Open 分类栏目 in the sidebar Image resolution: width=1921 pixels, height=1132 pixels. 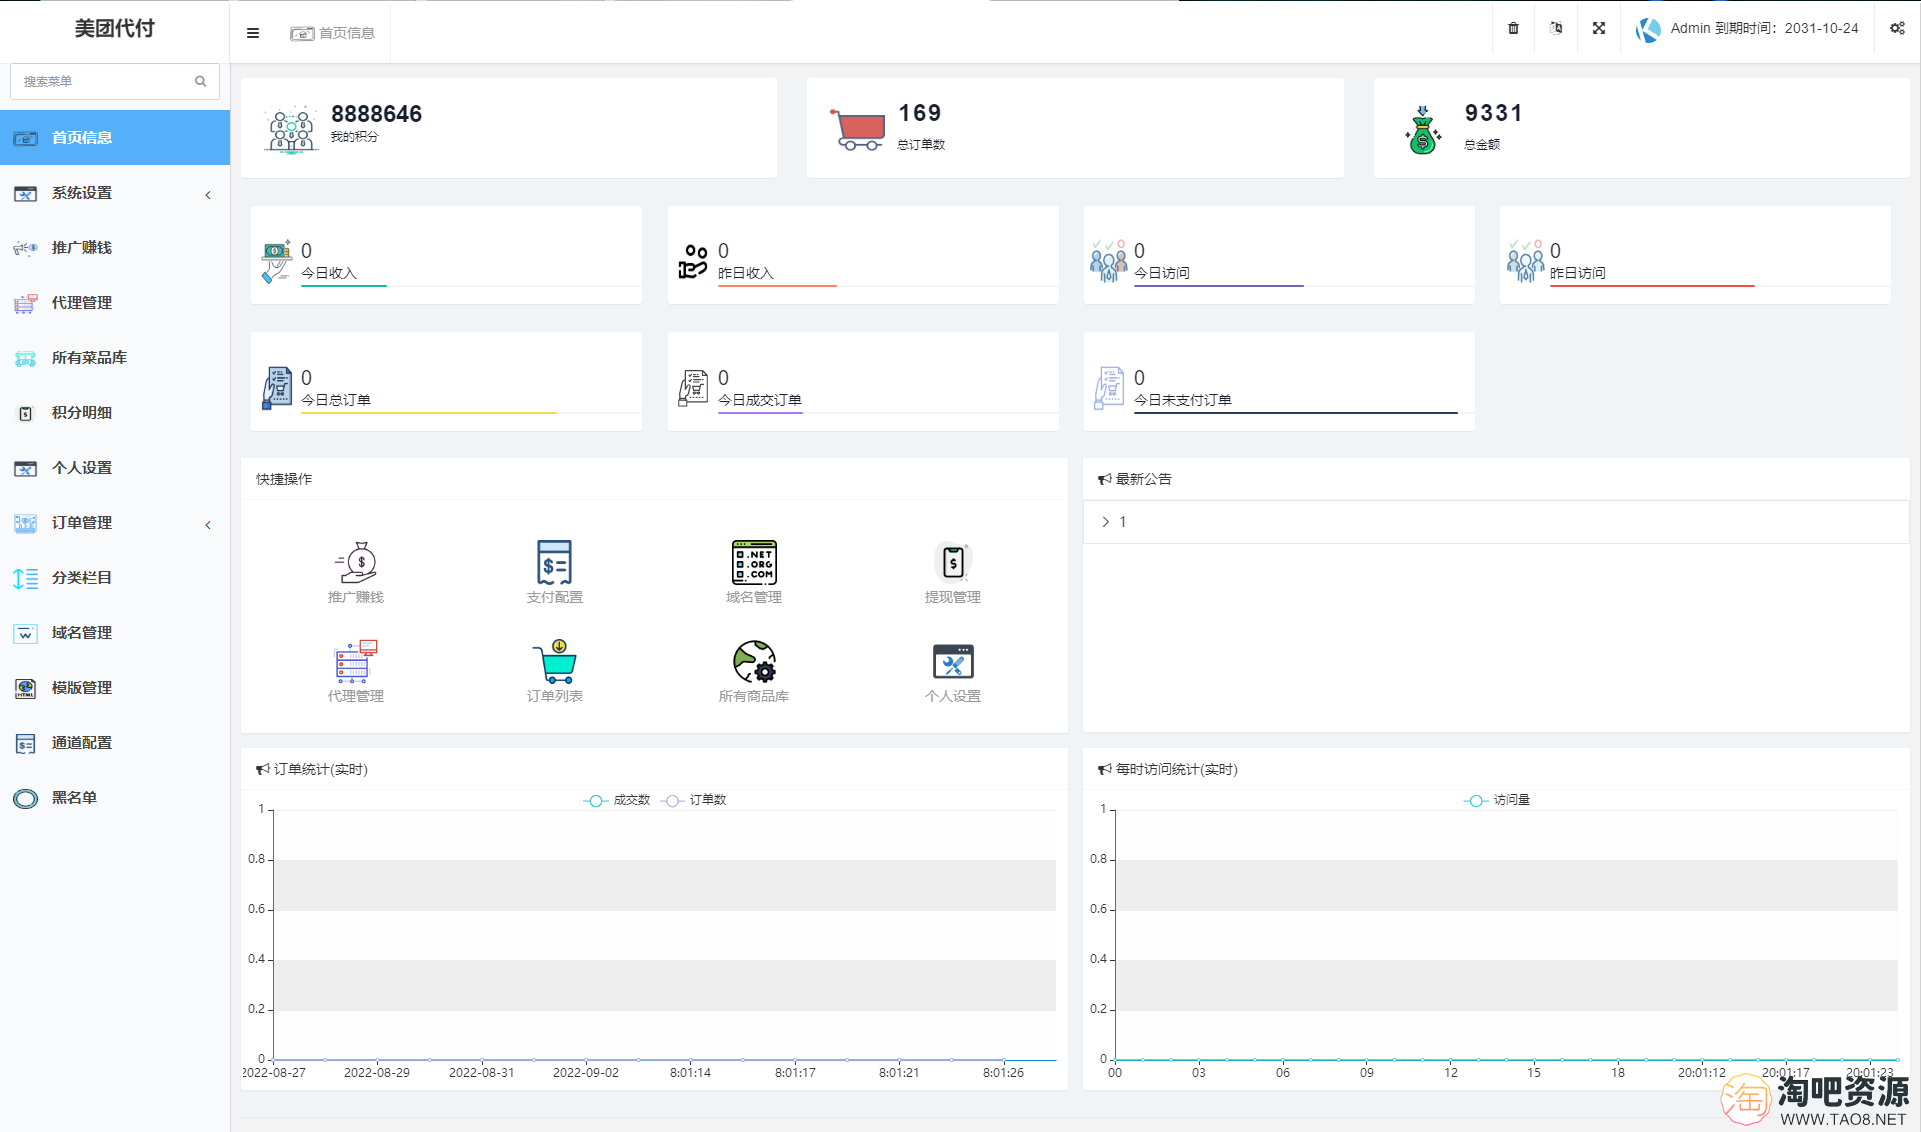115,578
